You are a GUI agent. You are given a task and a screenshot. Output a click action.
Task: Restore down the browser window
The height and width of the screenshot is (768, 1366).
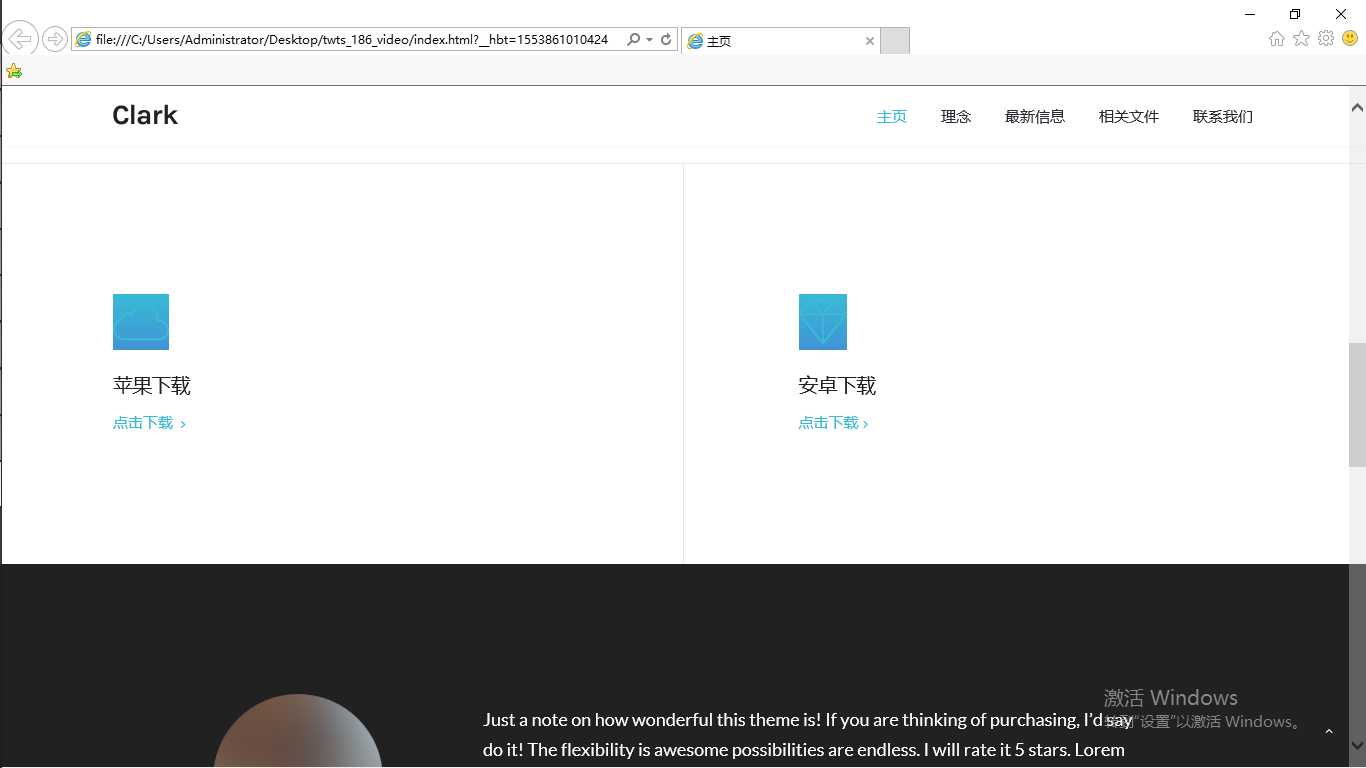[1295, 14]
